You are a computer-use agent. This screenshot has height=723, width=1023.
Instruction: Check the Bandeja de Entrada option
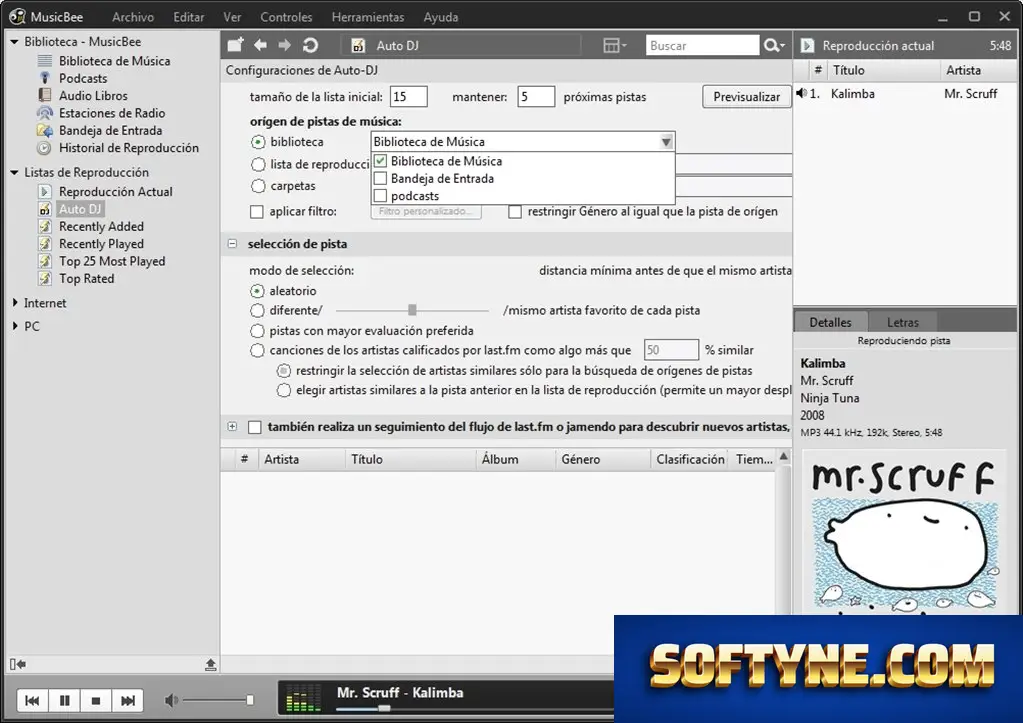click(x=380, y=178)
